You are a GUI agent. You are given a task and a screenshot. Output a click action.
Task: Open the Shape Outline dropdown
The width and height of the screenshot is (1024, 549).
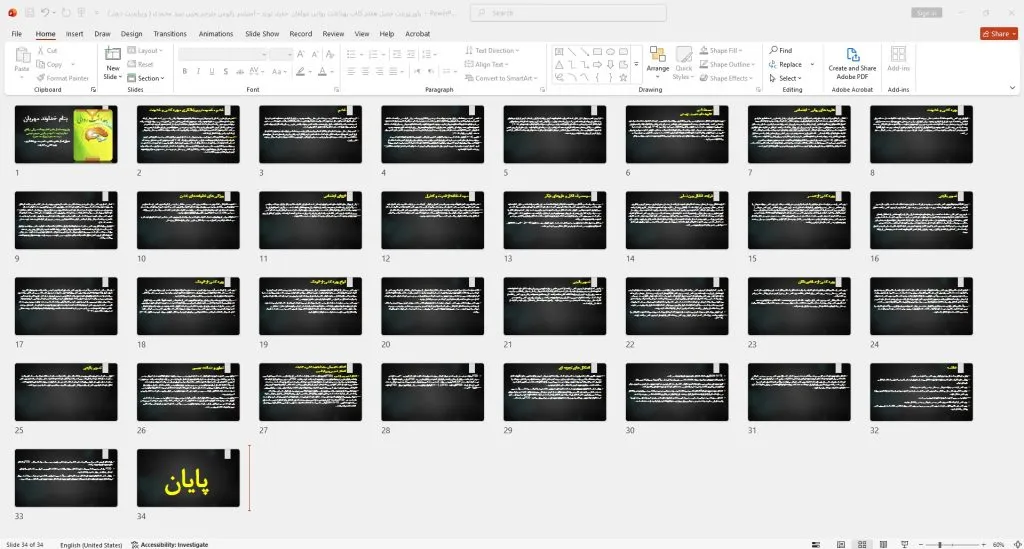pos(727,64)
